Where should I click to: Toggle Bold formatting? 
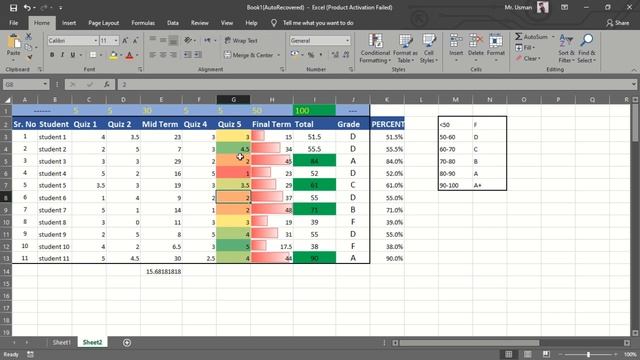pos(52,55)
